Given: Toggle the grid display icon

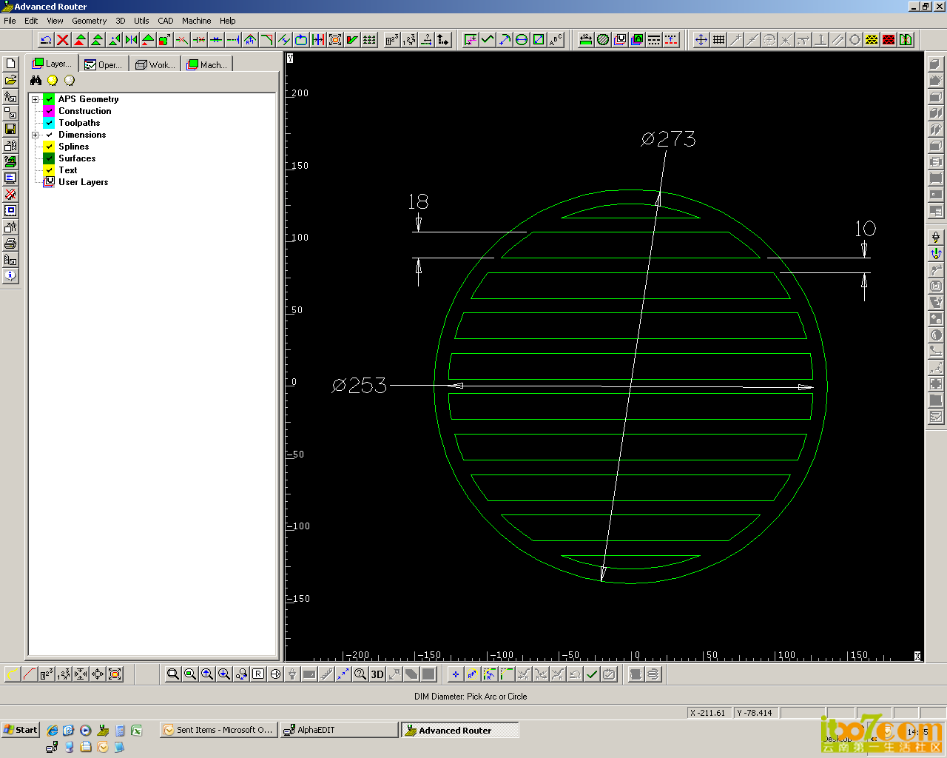Looking at the screenshot, I should 718,40.
